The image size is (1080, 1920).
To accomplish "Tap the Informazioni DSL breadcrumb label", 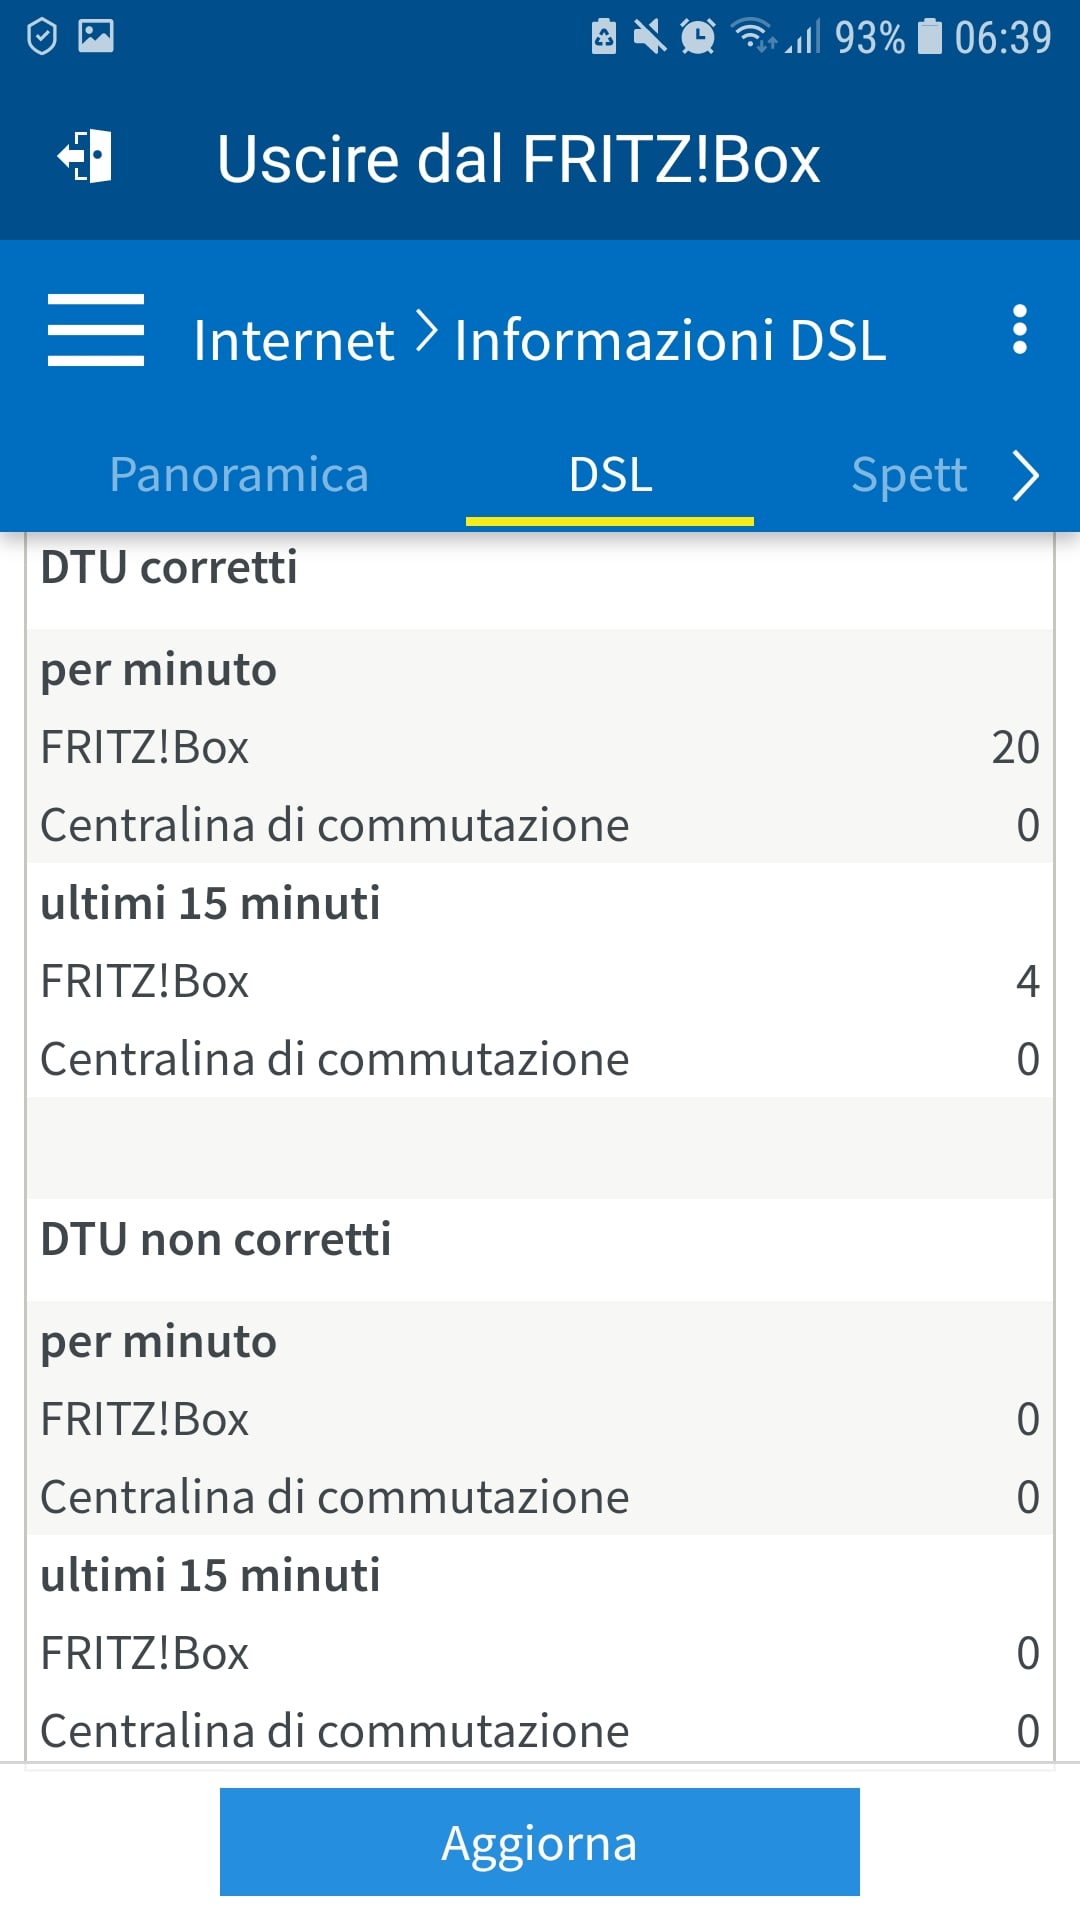I will pyautogui.click(x=670, y=340).
